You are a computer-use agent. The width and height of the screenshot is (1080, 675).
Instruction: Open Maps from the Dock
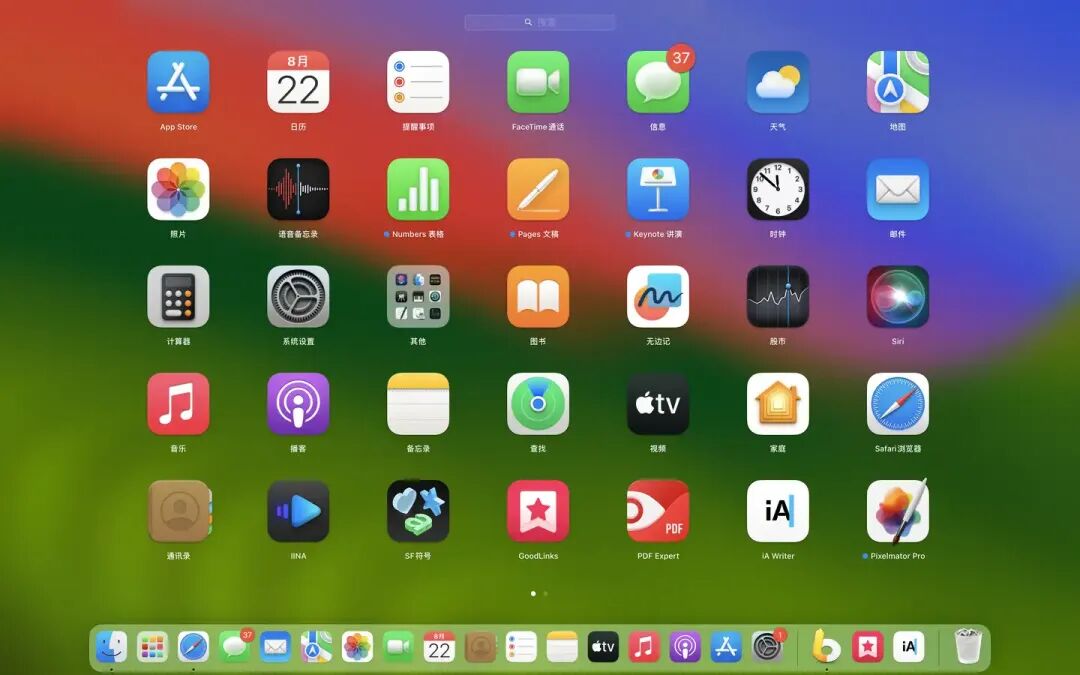(316, 647)
